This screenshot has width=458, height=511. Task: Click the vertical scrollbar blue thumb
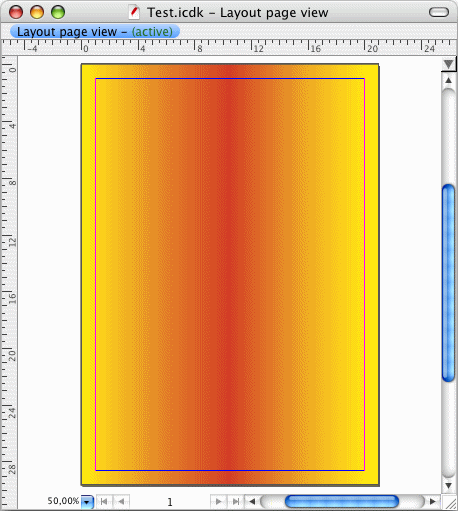tap(449, 283)
